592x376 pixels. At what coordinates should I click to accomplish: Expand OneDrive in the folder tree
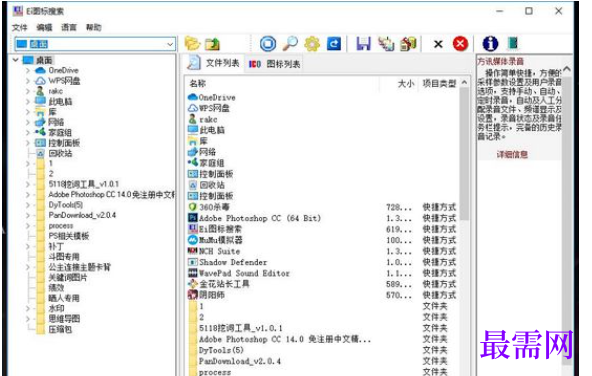28,70
